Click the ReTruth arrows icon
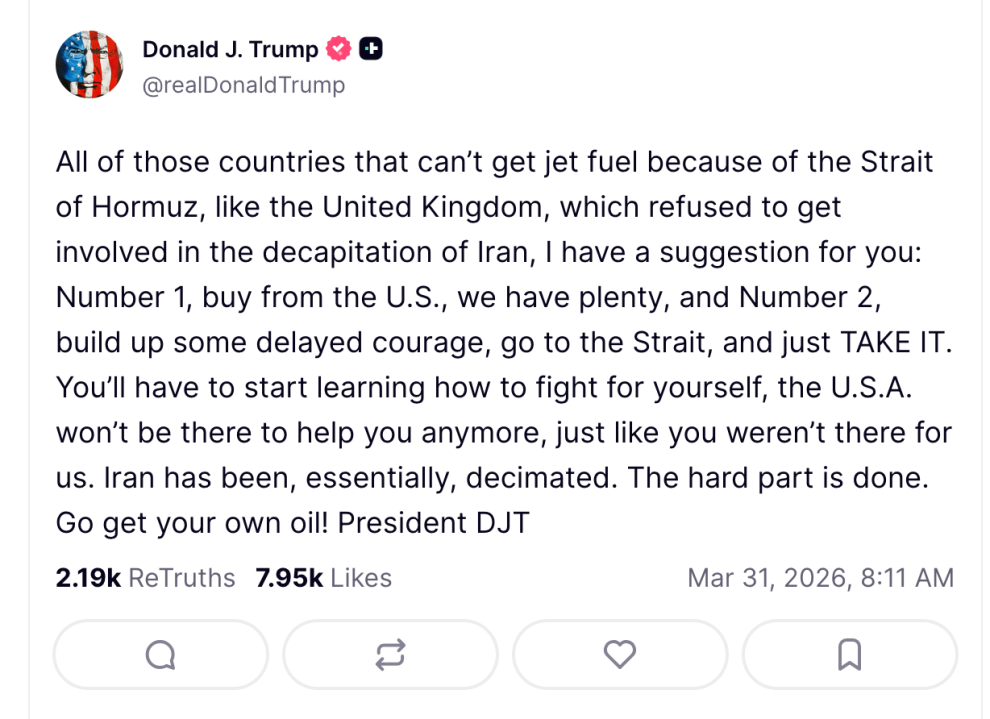The width and height of the screenshot is (990, 719). tap(390, 655)
